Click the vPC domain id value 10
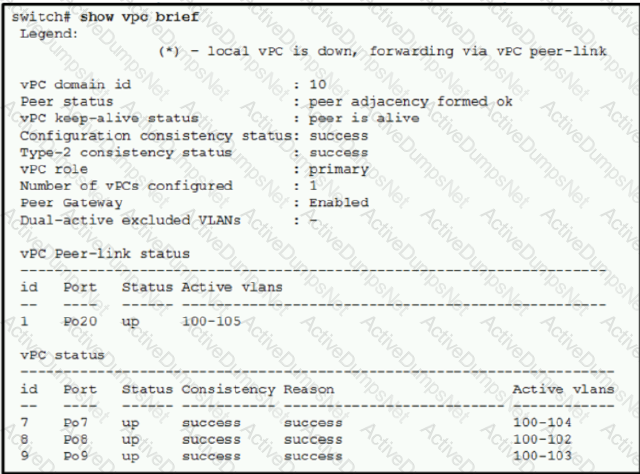 [x=318, y=85]
